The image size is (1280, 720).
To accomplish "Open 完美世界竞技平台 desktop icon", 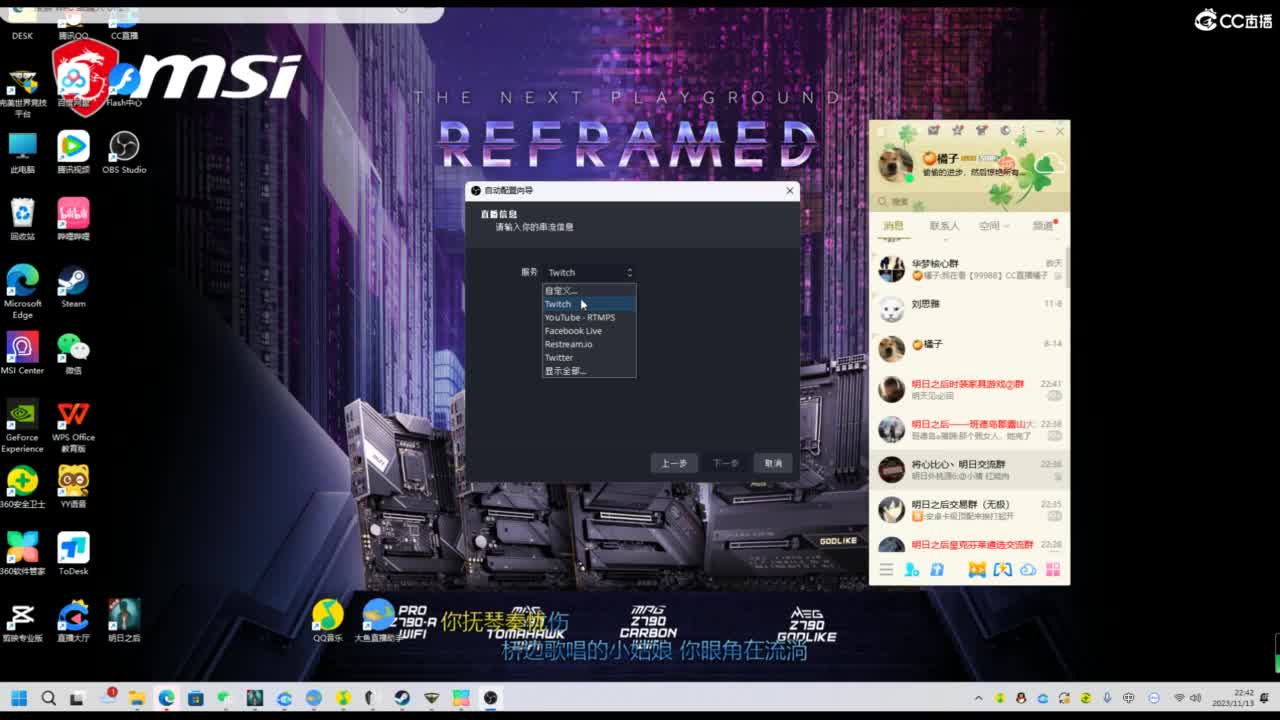I will click(22, 93).
